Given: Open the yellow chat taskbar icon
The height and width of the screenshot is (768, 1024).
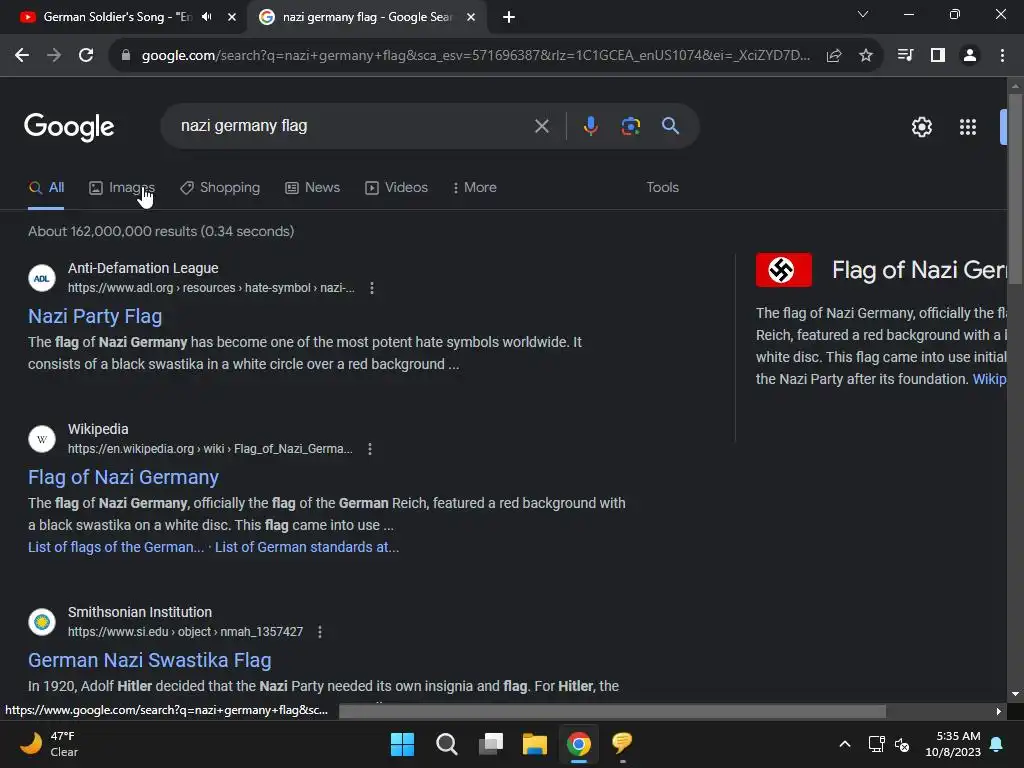Looking at the screenshot, I should click(x=622, y=743).
